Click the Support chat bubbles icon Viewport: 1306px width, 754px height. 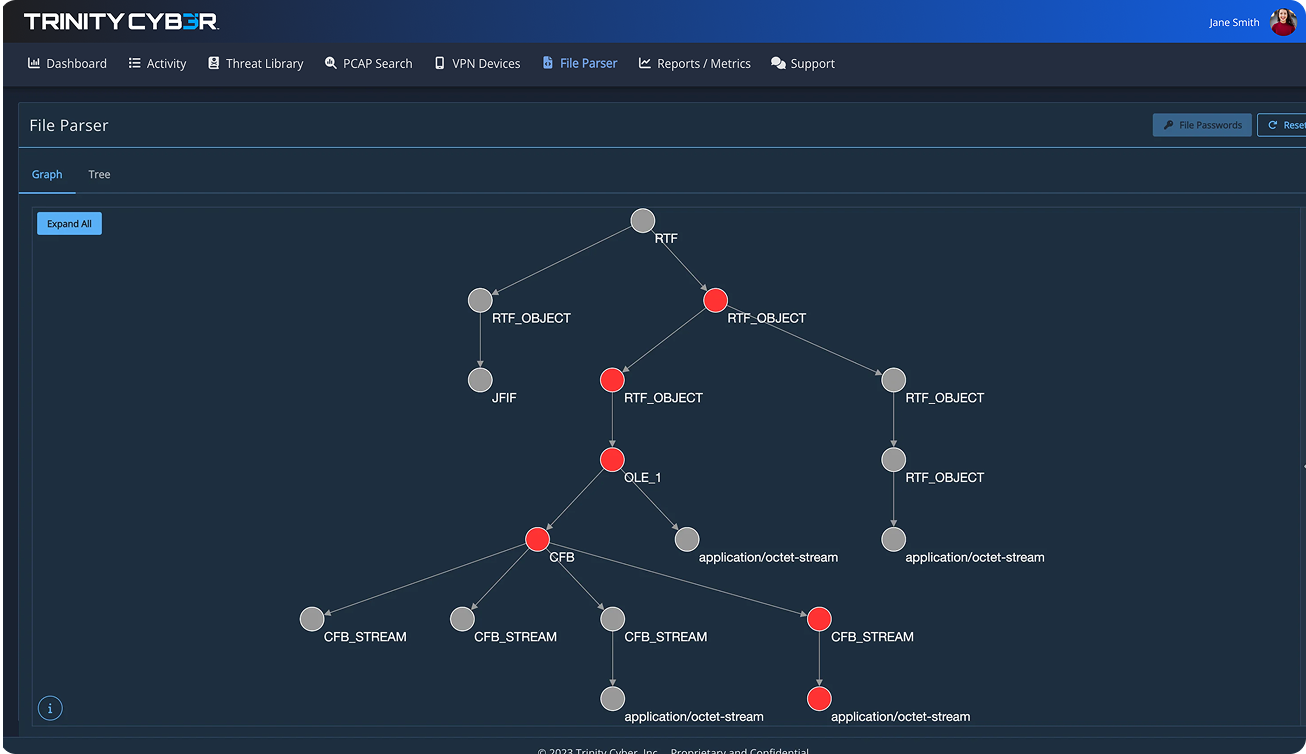point(778,63)
